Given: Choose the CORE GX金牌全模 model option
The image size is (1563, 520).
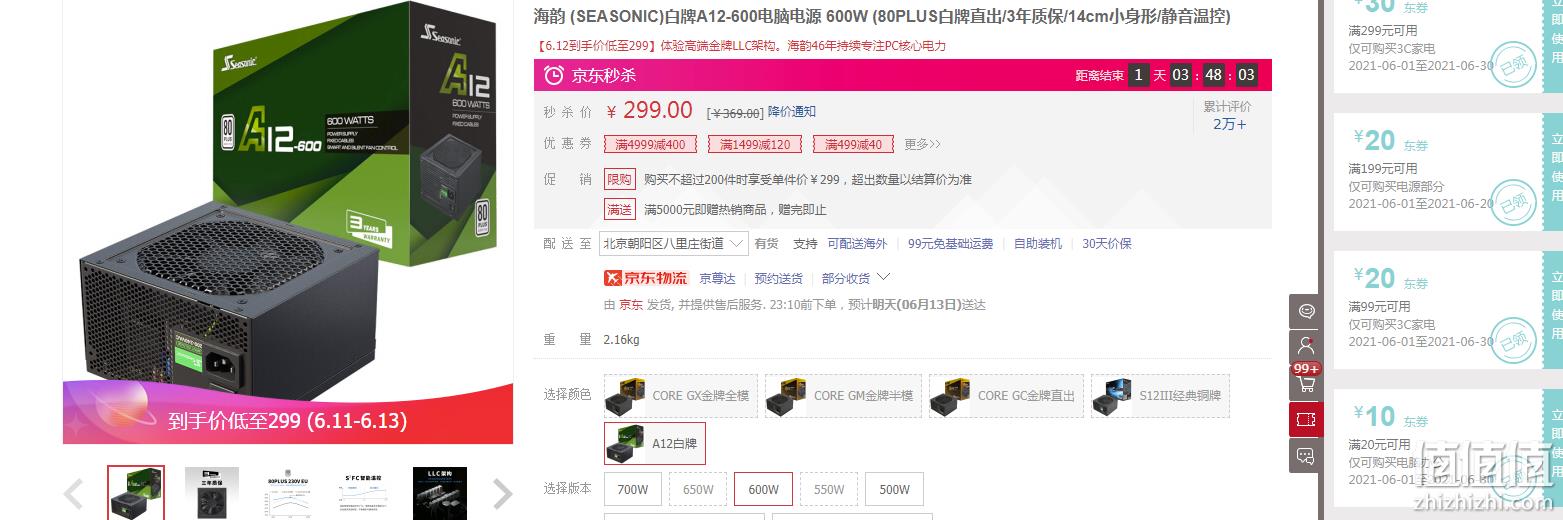Looking at the screenshot, I should pyautogui.click(x=680, y=396).
